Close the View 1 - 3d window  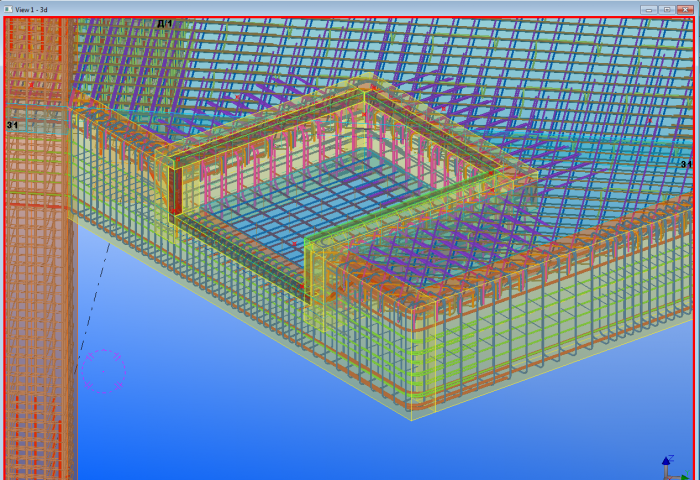685,9
